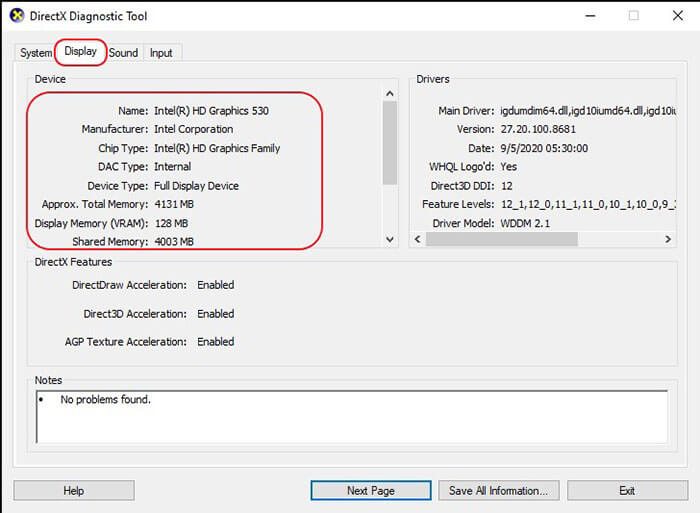The width and height of the screenshot is (700, 513).
Task: Select the 'No problems found.' note
Action: 105,399
